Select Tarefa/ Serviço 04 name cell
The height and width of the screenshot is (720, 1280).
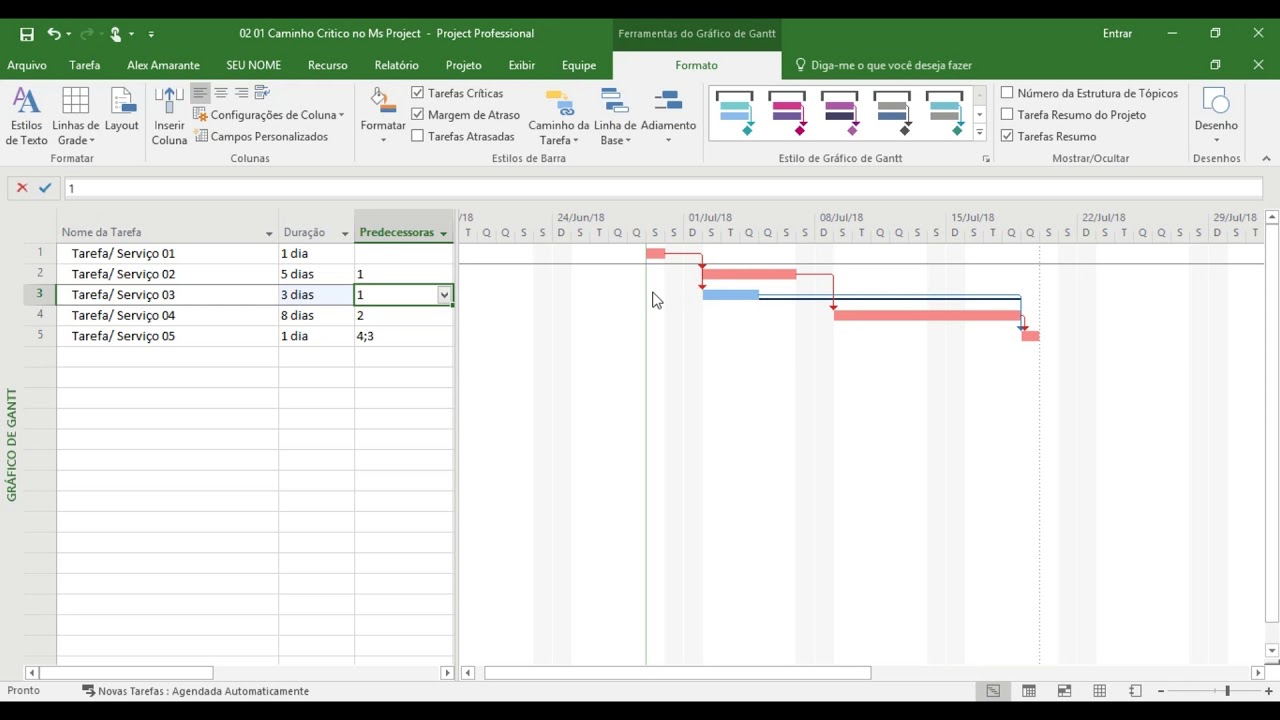click(x=168, y=316)
